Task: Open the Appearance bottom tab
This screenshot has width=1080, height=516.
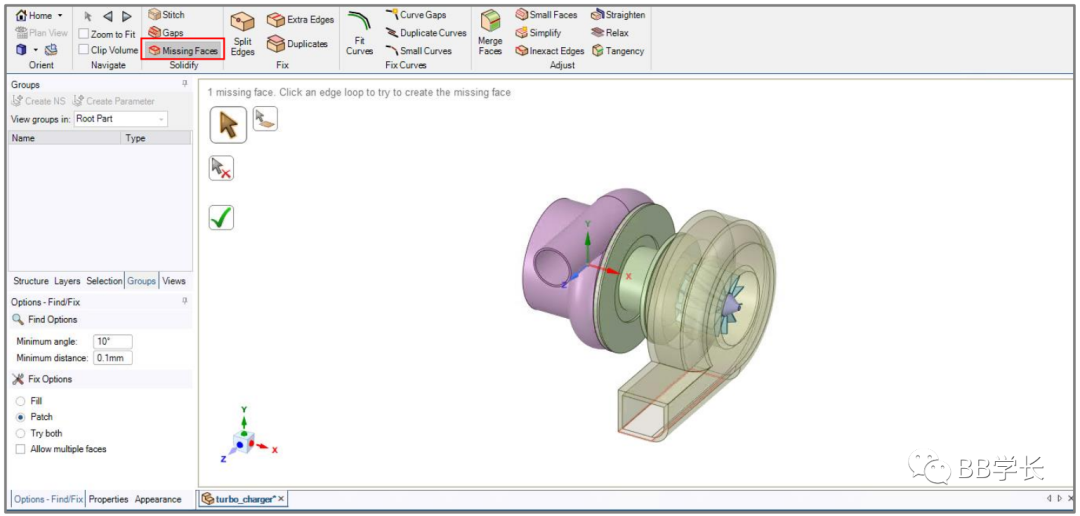Action: pyautogui.click(x=158, y=499)
